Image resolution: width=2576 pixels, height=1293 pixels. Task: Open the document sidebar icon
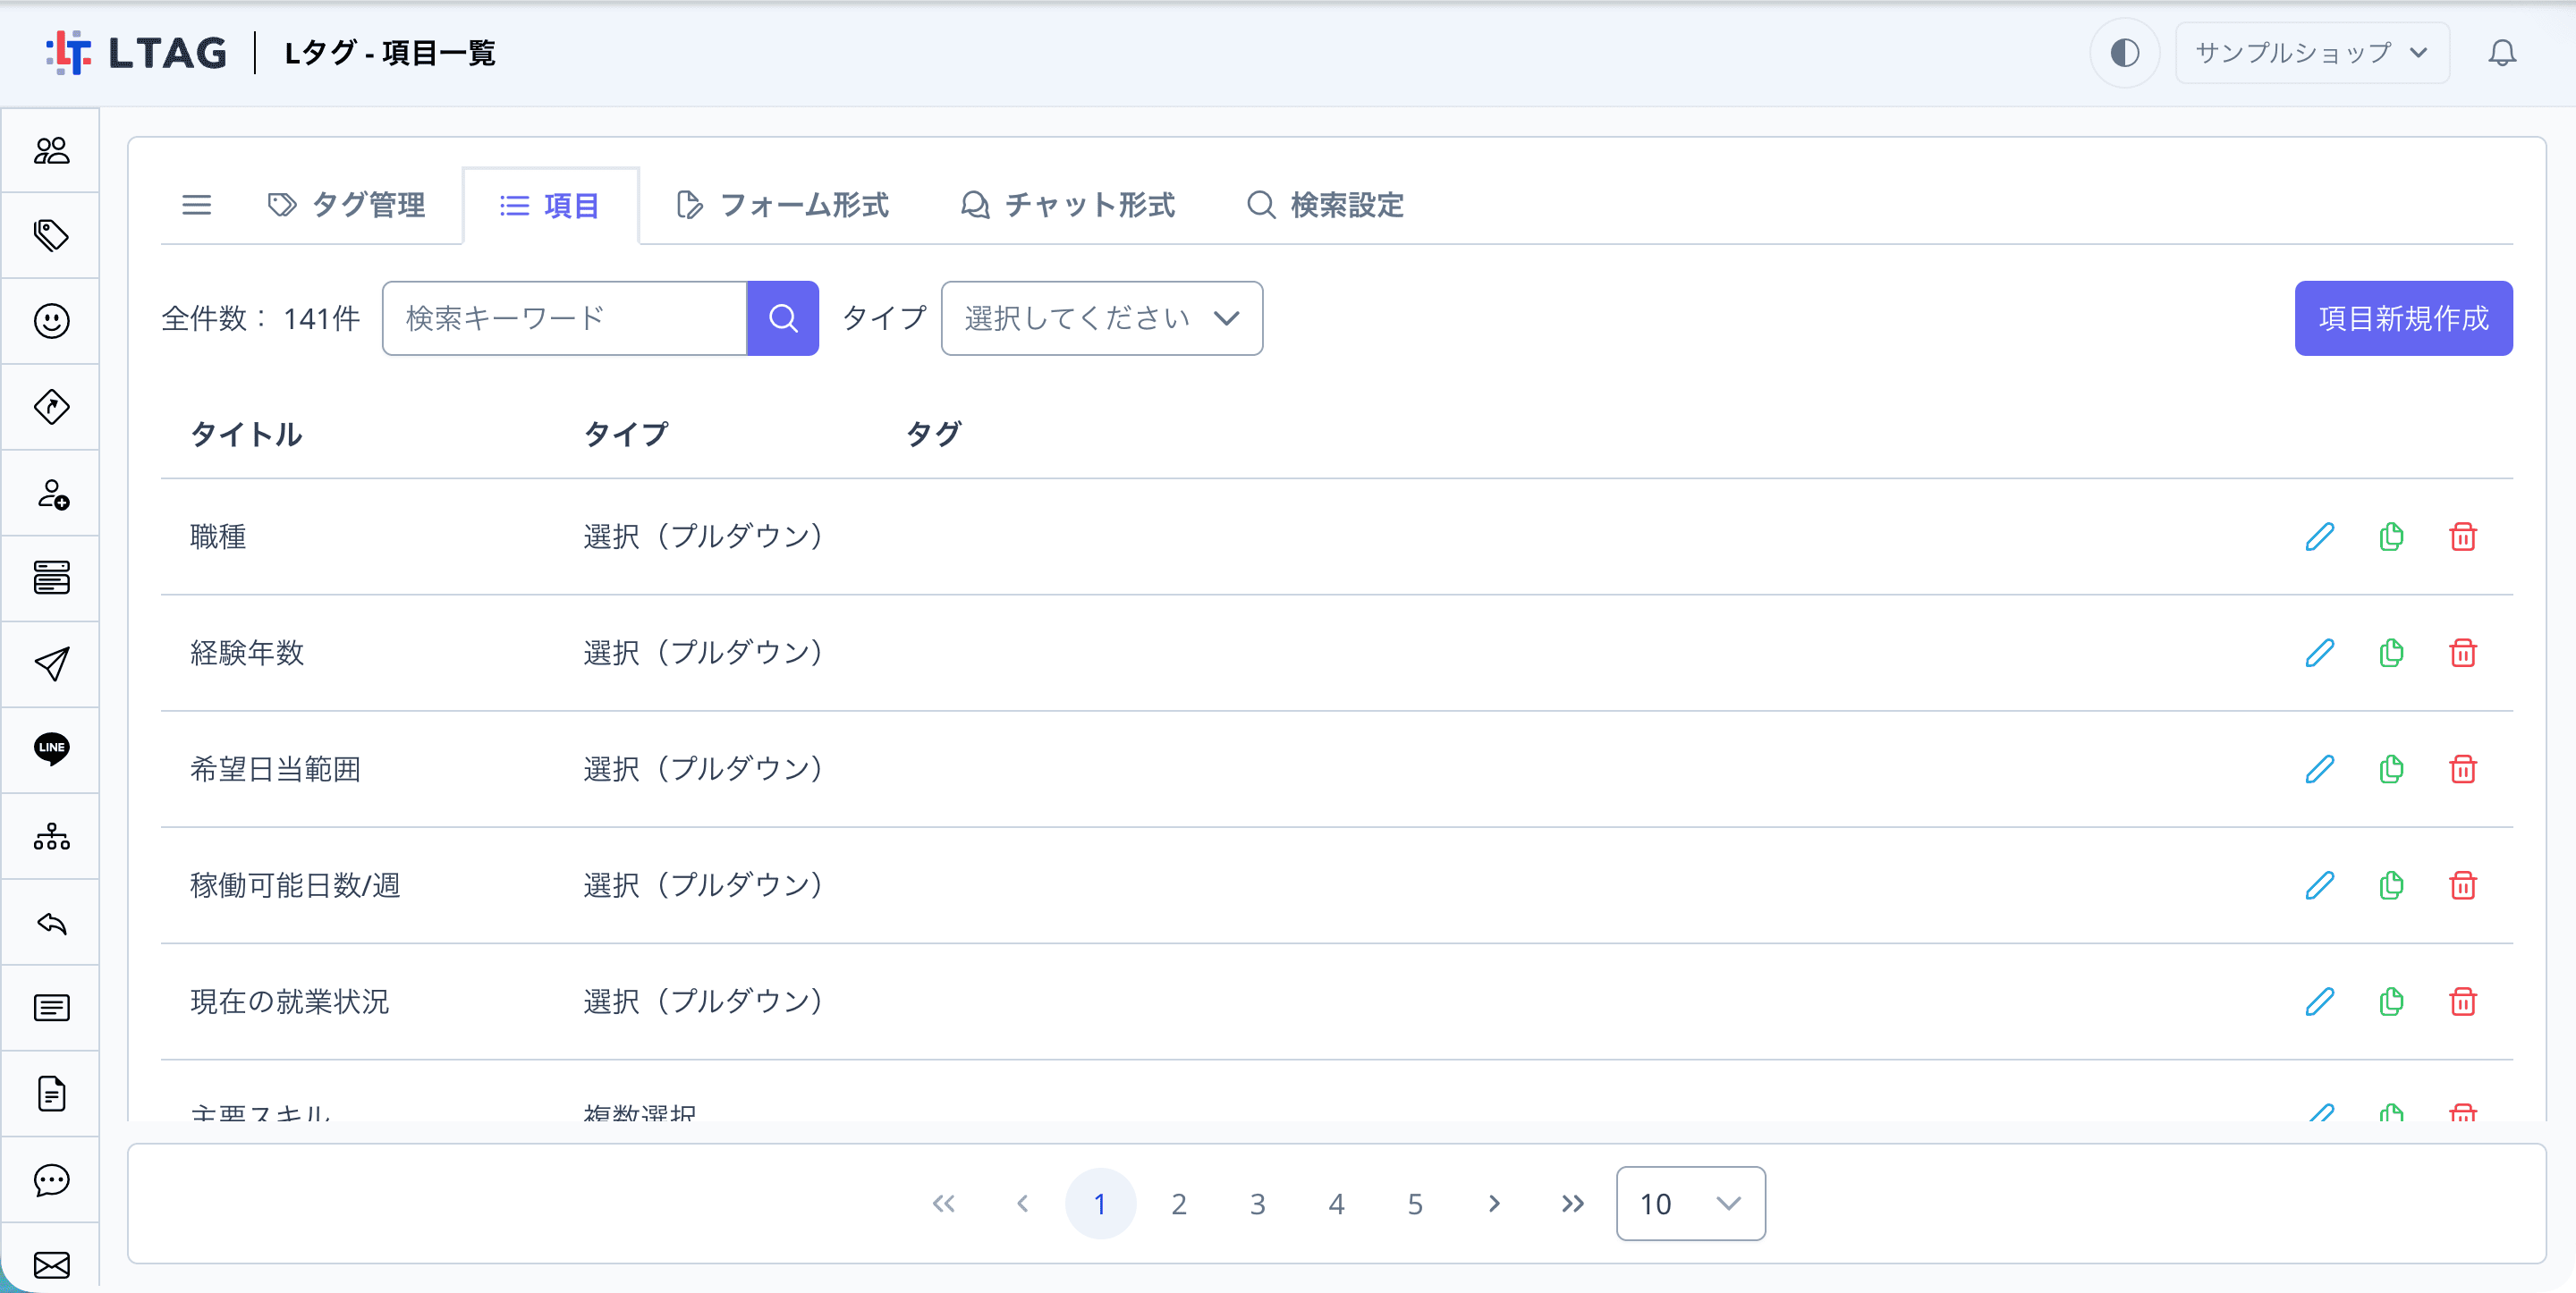pyautogui.click(x=51, y=1094)
